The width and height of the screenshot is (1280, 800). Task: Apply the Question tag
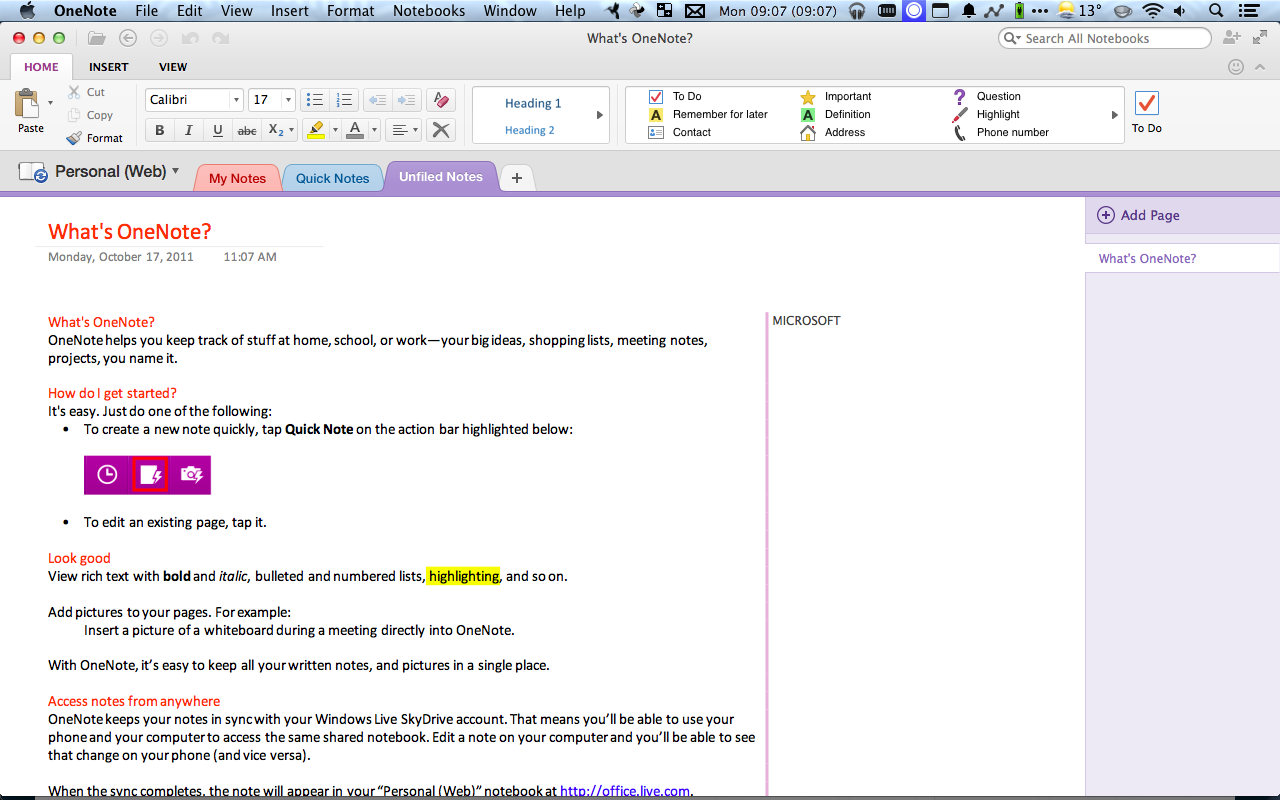[985, 97]
